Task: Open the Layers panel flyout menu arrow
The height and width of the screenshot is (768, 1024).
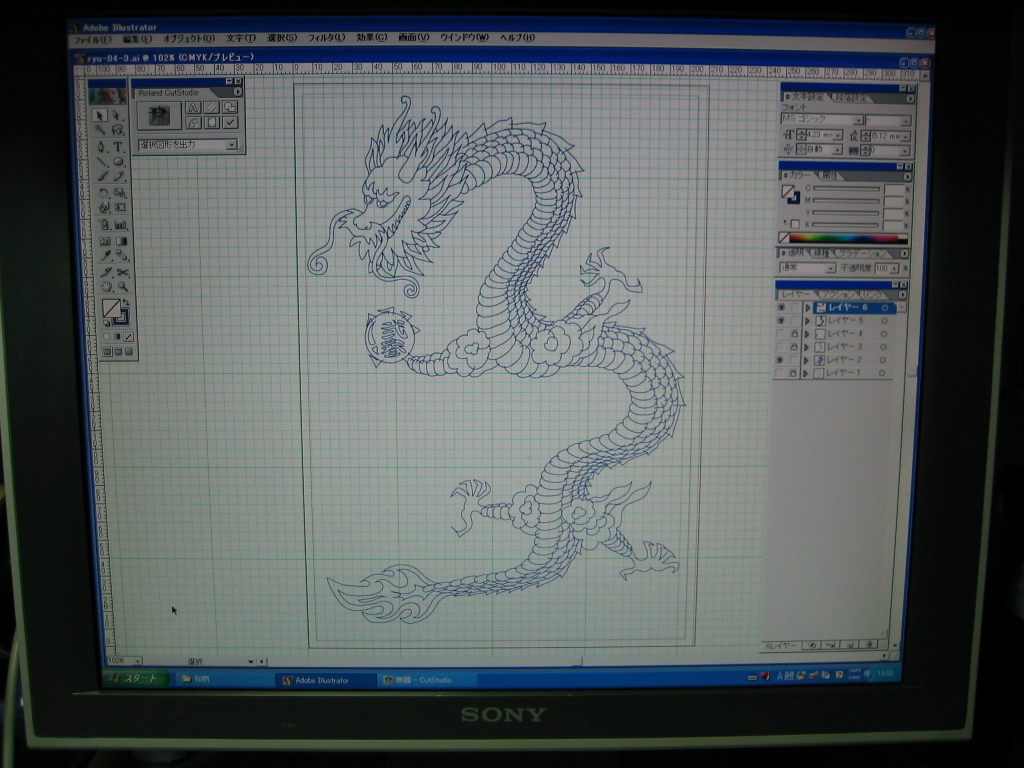Action: coord(903,295)
